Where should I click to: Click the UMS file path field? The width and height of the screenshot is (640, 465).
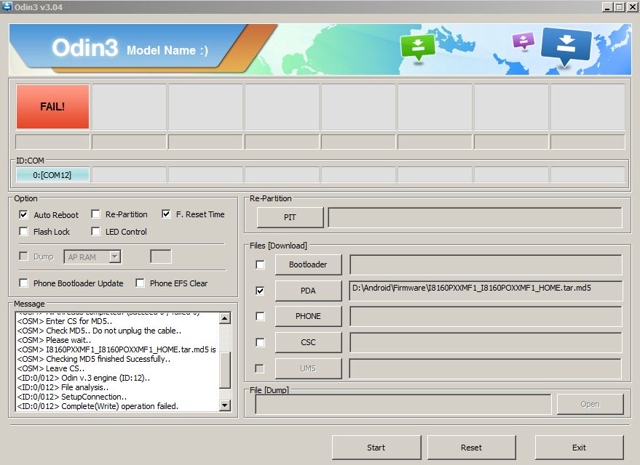486,368
